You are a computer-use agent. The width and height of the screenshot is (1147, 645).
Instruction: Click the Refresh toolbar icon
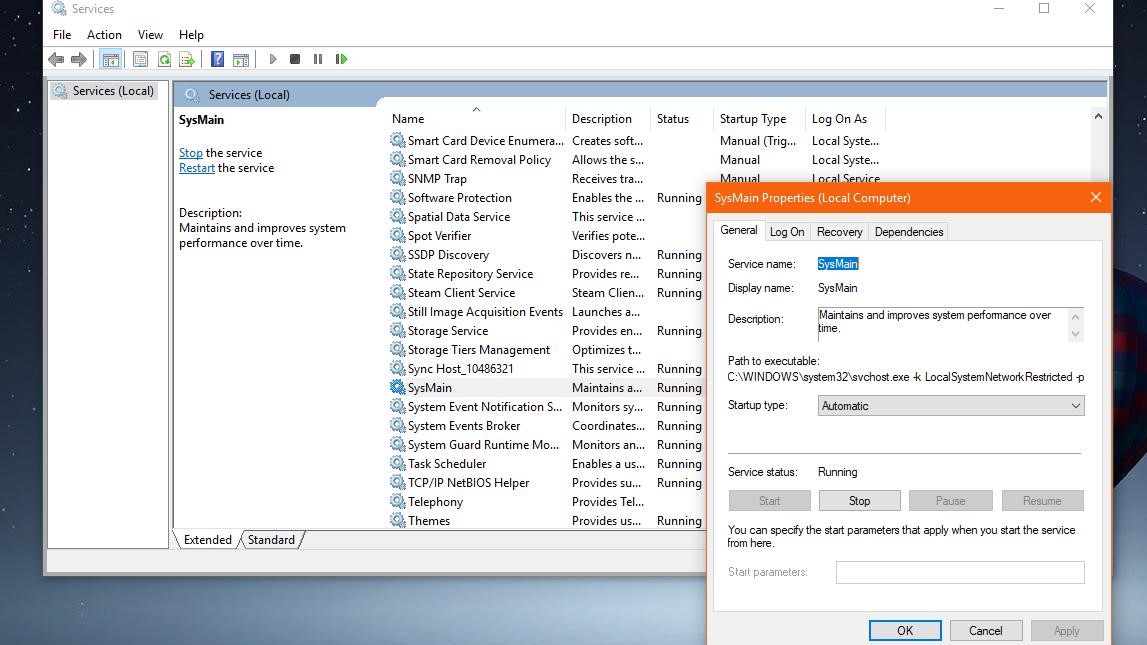pos(164,60)
